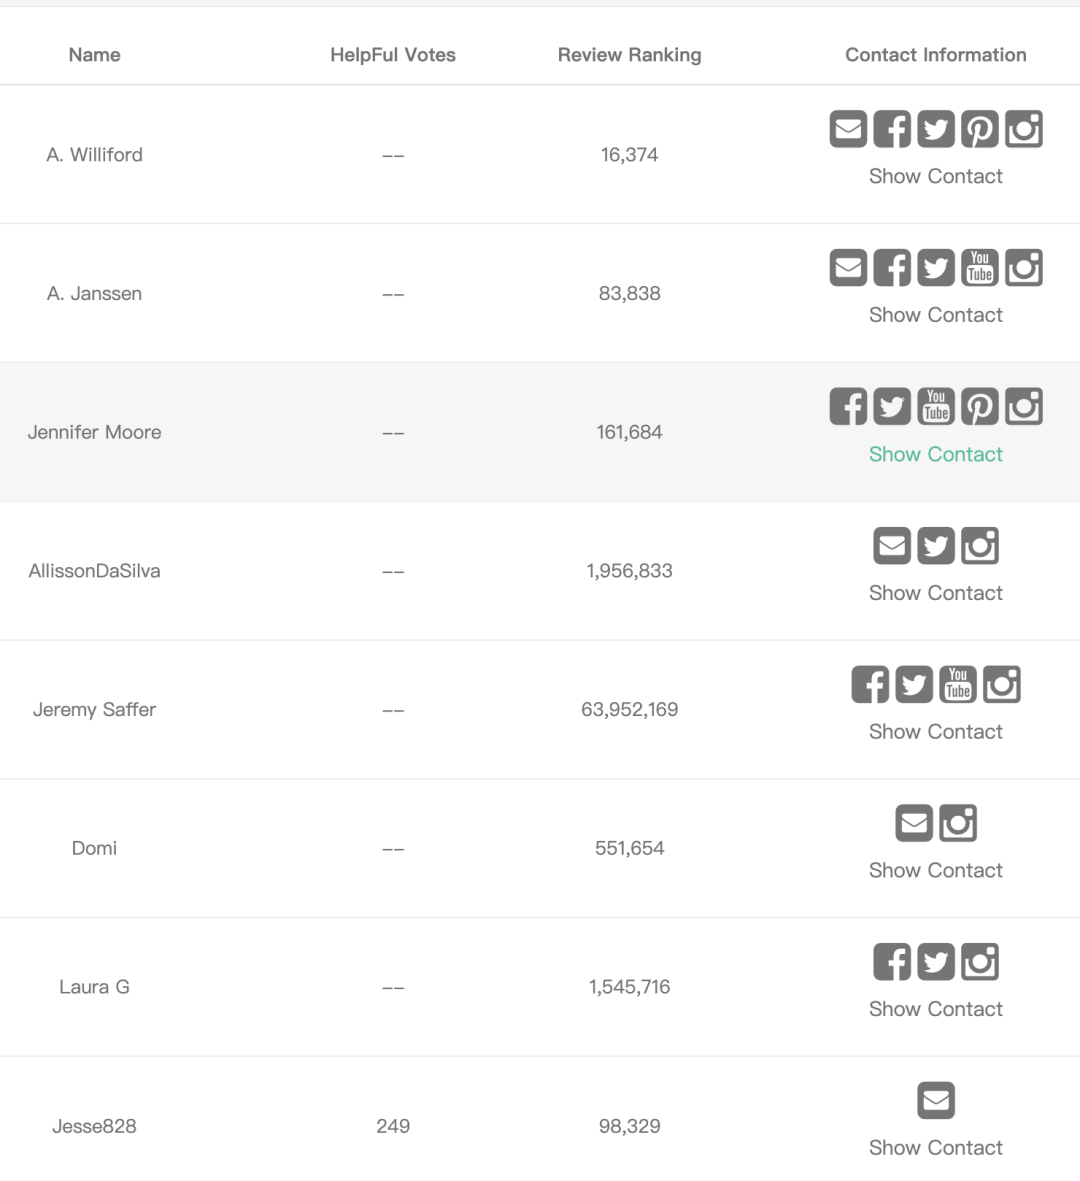Click the Name column header
Screen dimensions: 1080x1181
(94, 55)
